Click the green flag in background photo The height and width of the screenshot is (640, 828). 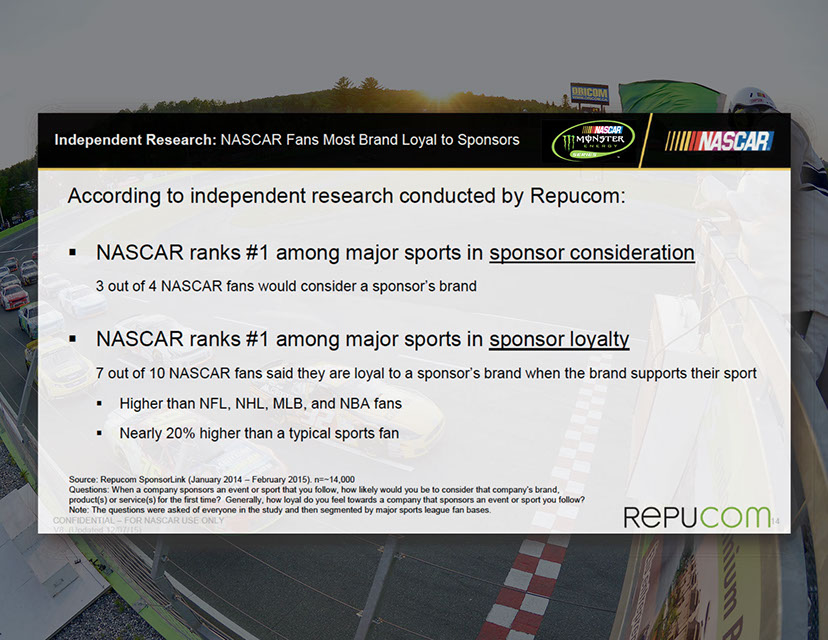click(x=656, y=97)
